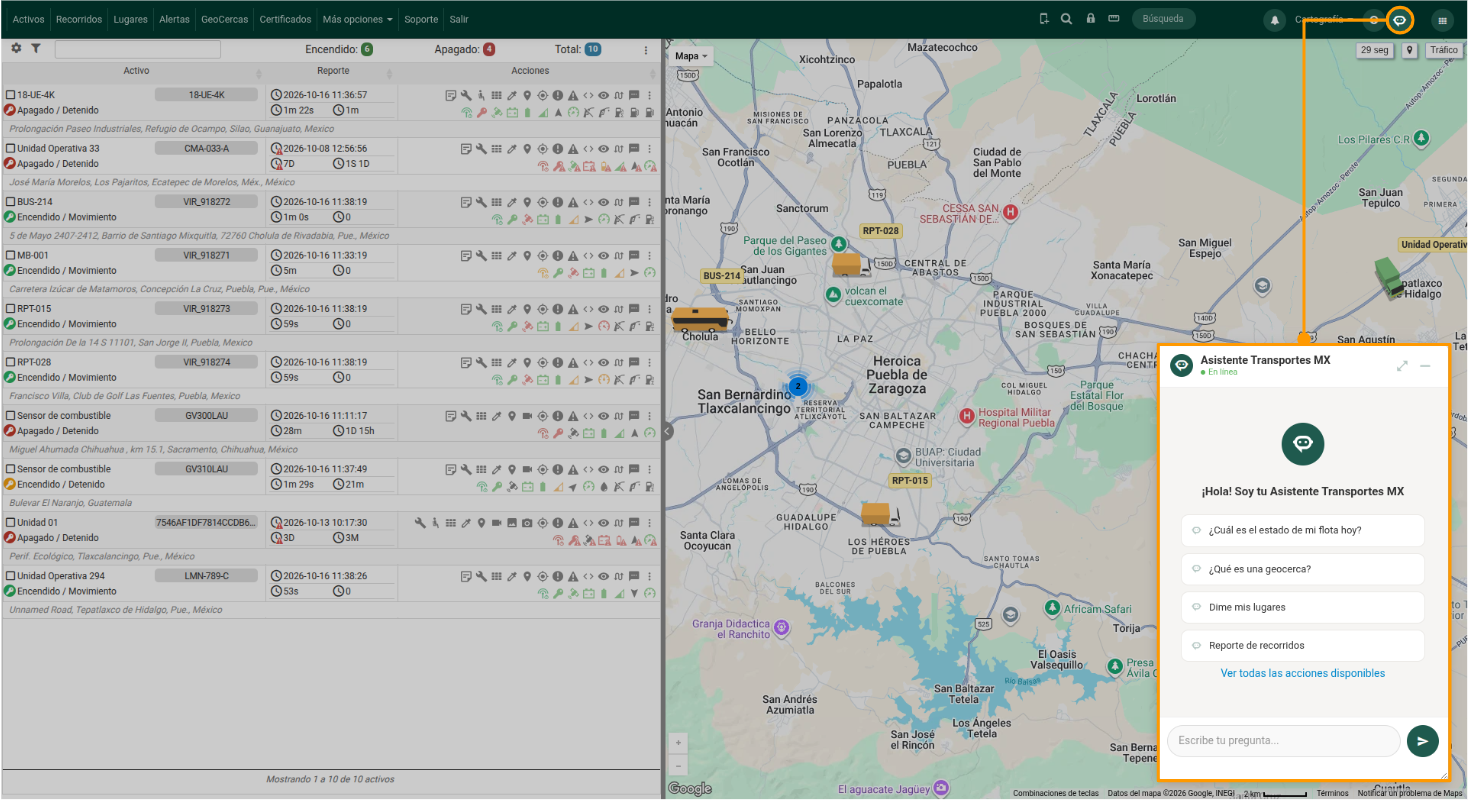The height and width of the screenshot is (801, 1468).
Task: Open more options dots in BUS-214 row
Action: point(650,202)
